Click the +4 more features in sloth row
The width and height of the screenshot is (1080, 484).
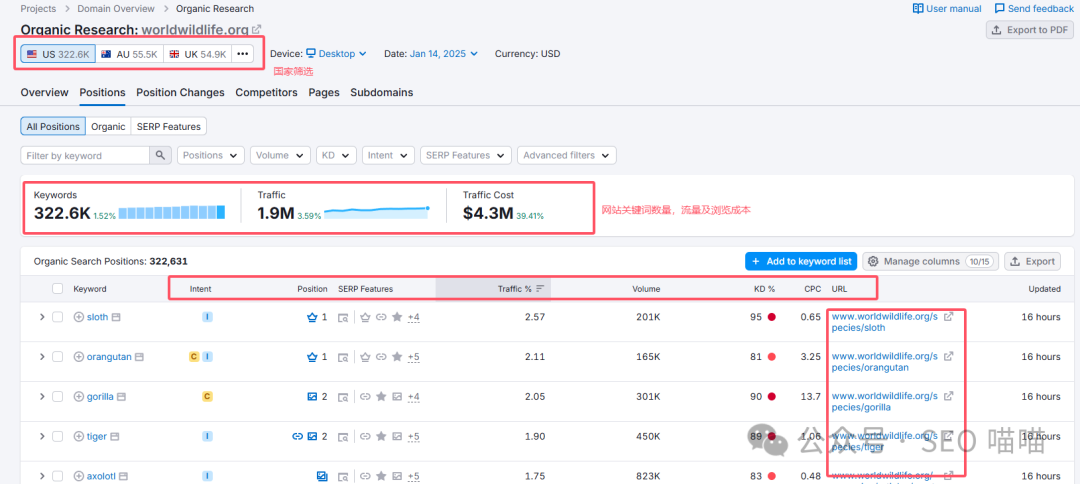point(413,317)
